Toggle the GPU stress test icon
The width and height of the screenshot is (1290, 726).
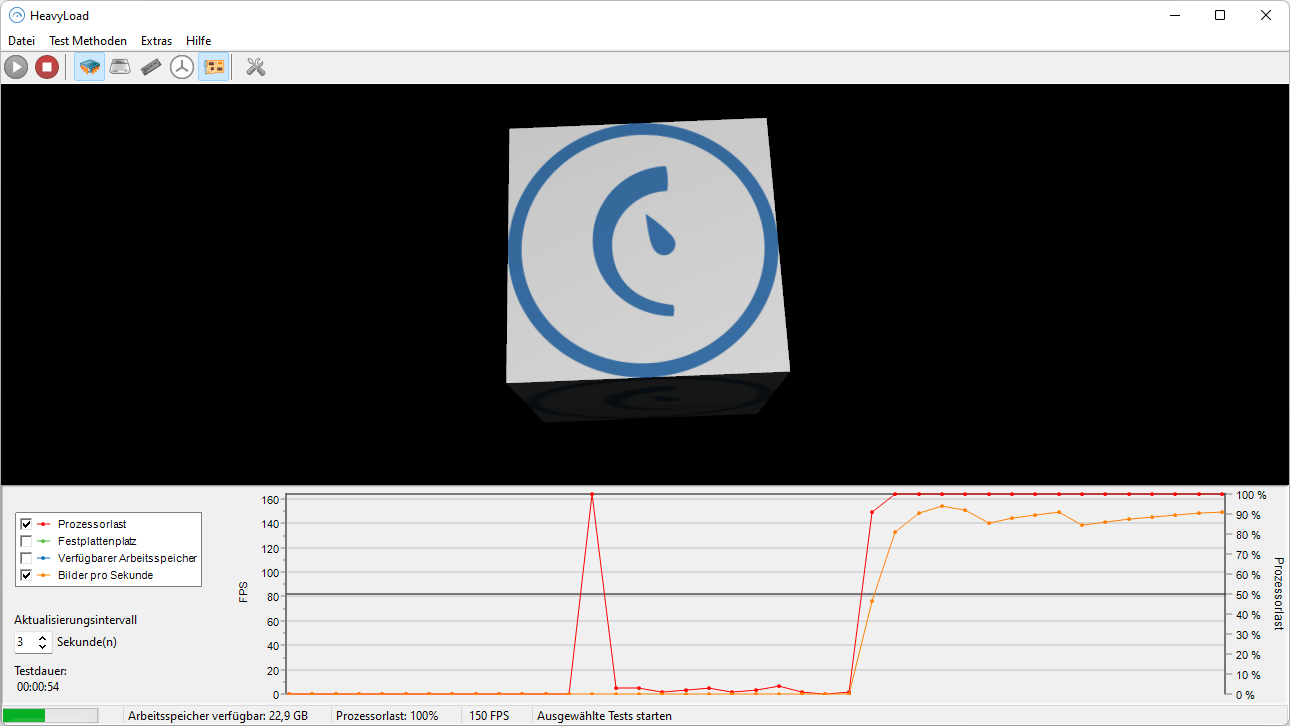(x=213, y=67)
